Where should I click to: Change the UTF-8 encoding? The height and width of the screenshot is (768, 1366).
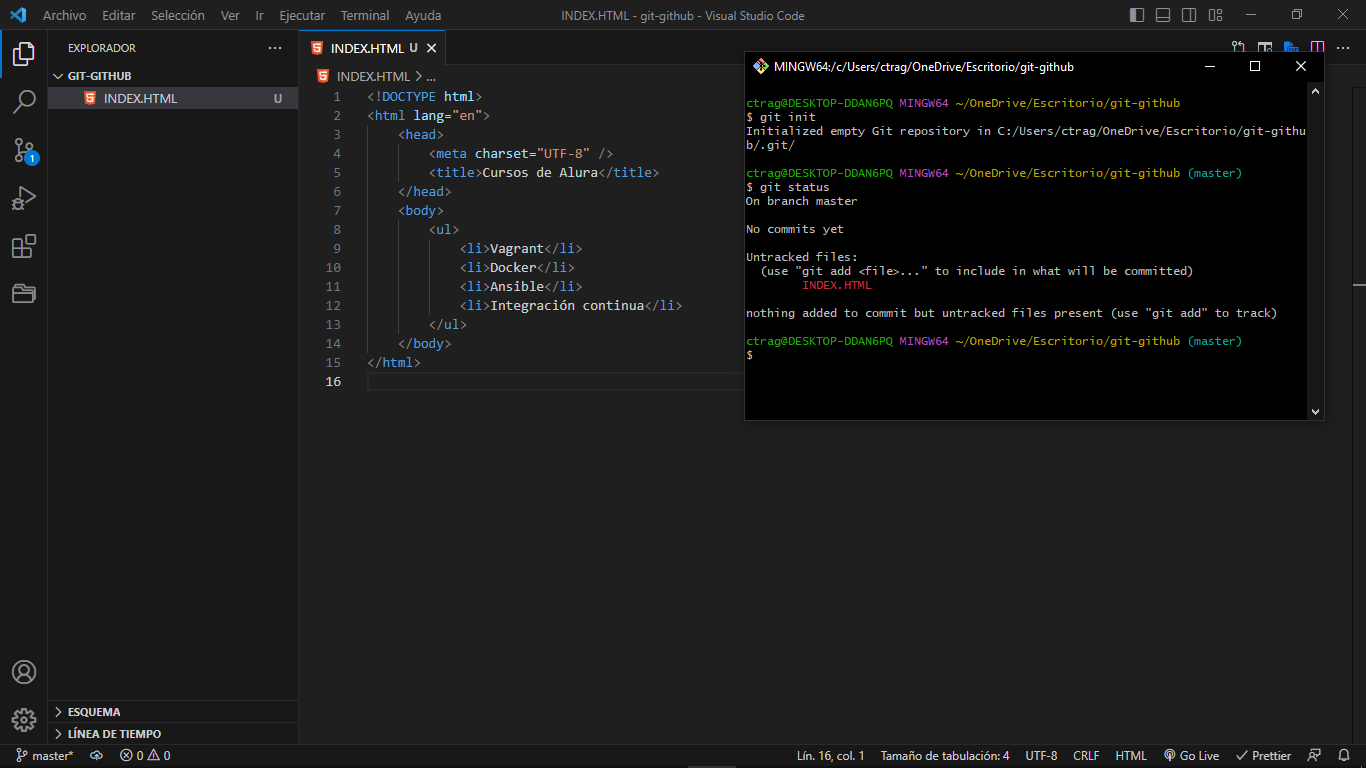coord(1041,756)
